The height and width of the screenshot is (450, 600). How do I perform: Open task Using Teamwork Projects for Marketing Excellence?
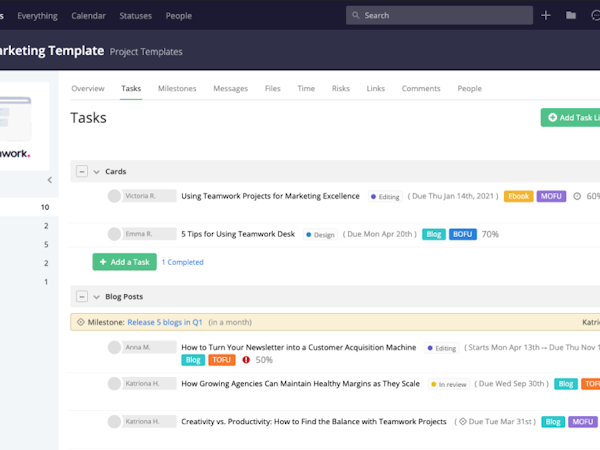click(x=270, y=196)
